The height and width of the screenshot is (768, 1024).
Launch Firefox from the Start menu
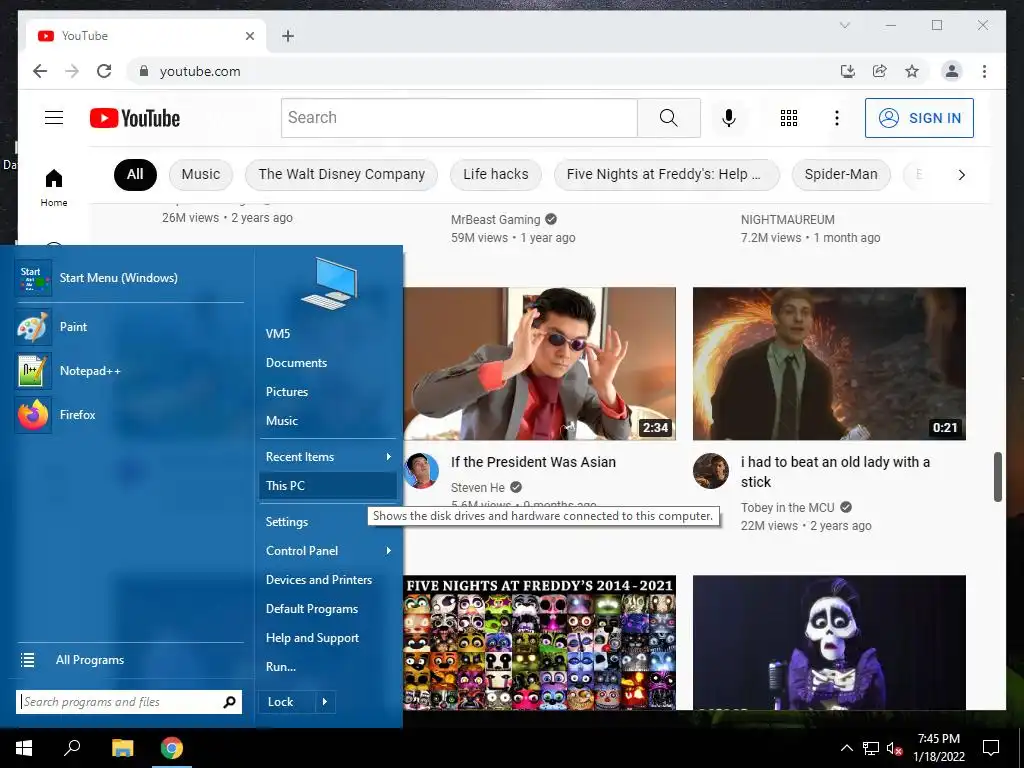(129, 415)
